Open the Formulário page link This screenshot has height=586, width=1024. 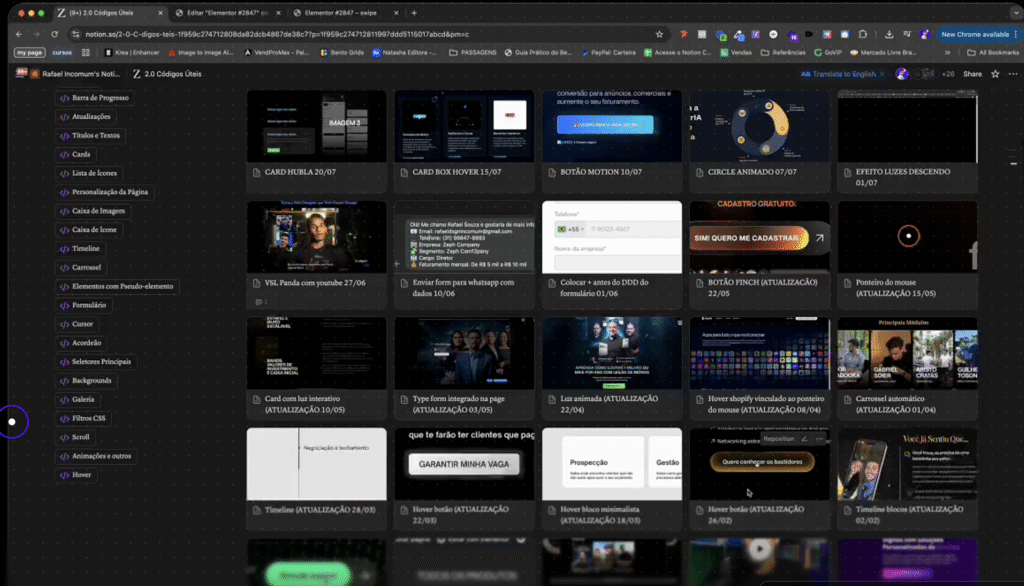(x=89, y=305)
